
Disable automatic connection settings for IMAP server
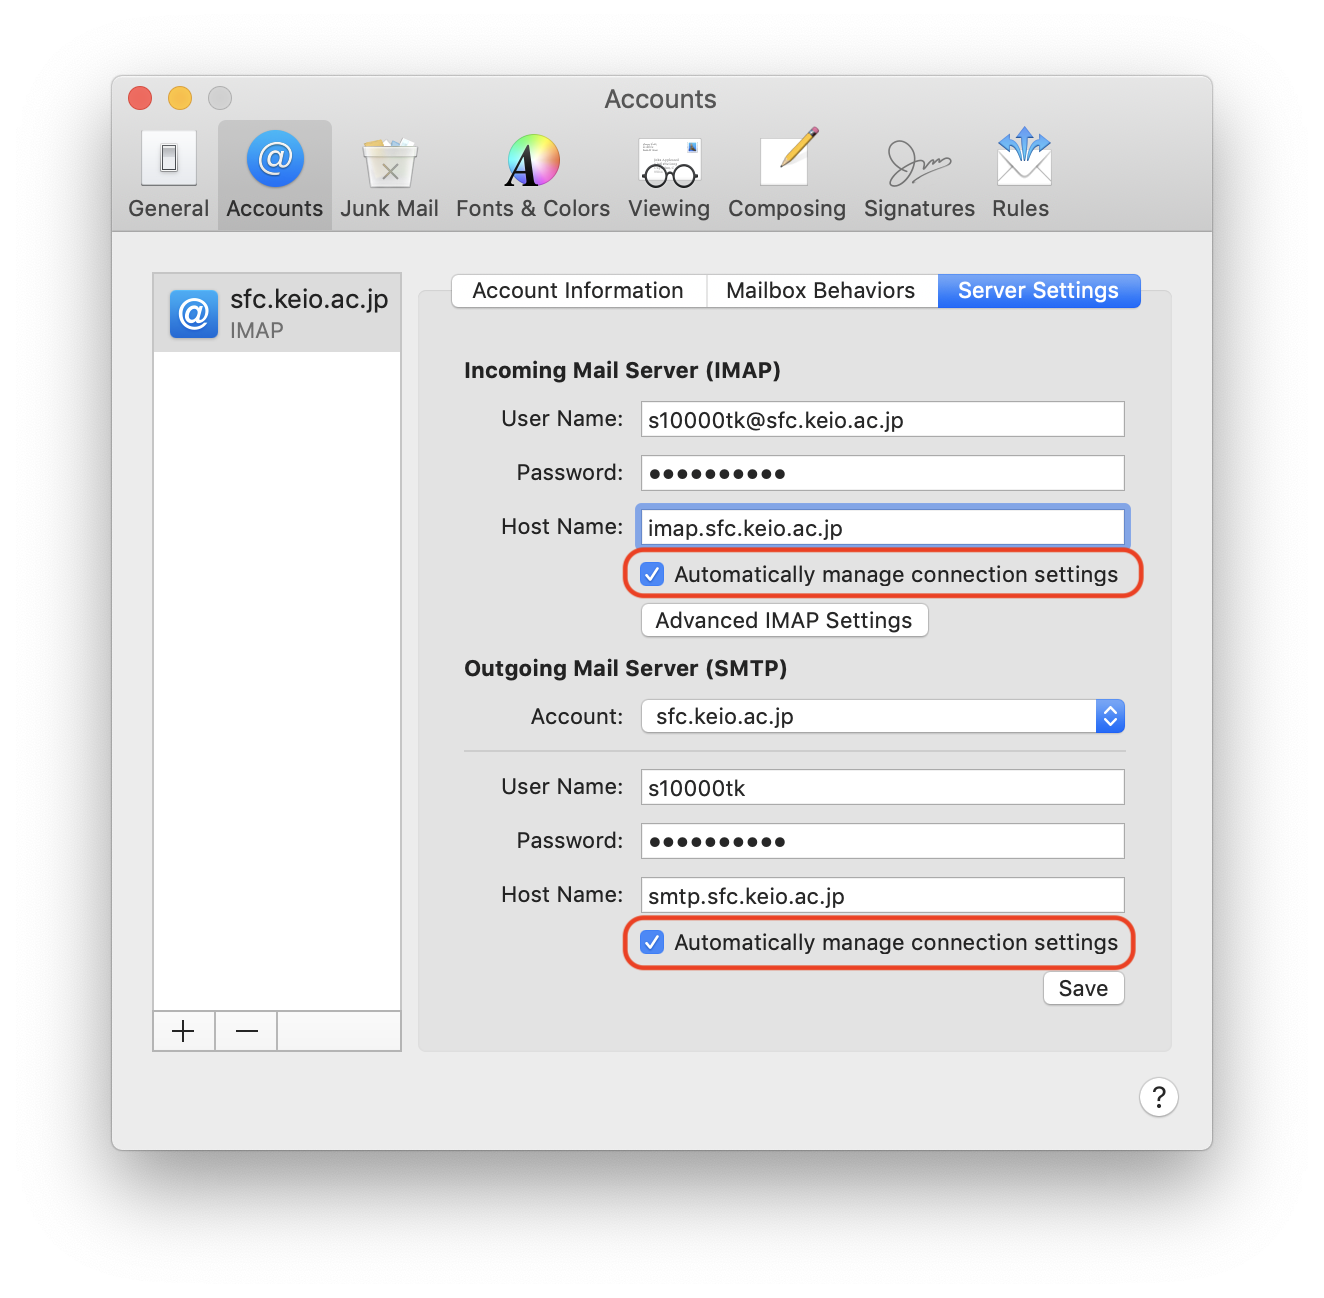652,574
